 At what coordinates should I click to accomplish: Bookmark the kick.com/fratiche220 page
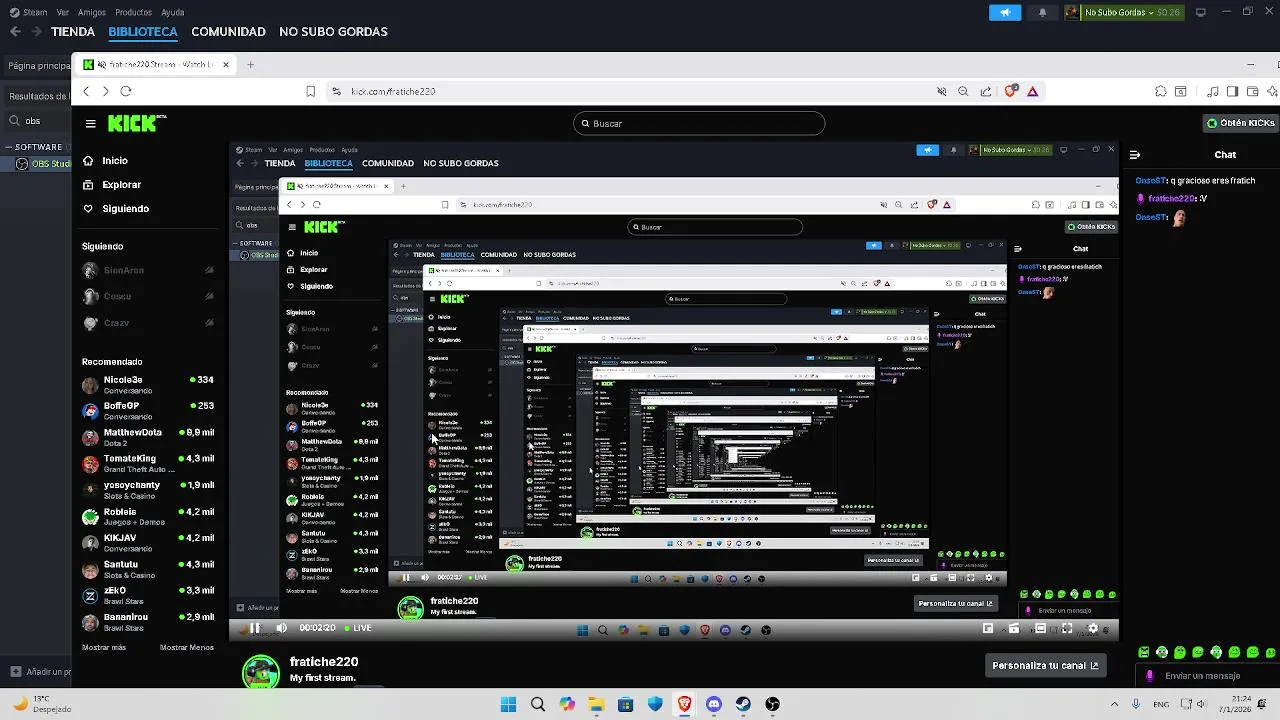click(x=311, y=91)
